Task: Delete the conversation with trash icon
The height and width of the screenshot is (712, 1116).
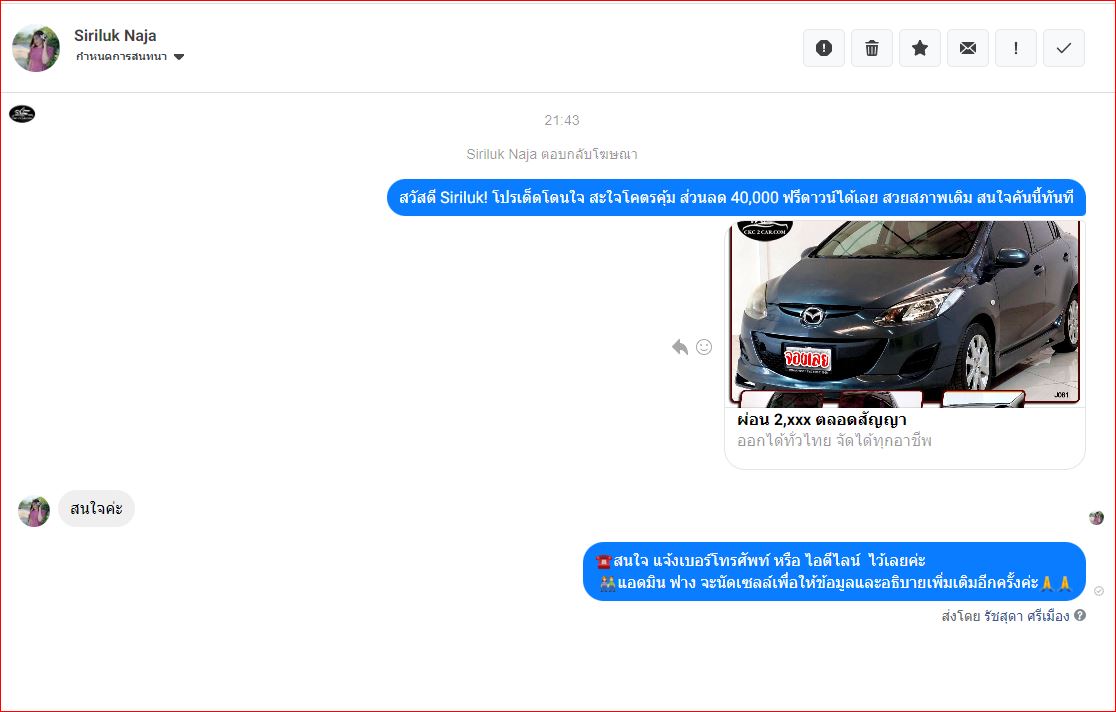Action: click(x=872, y=48)
